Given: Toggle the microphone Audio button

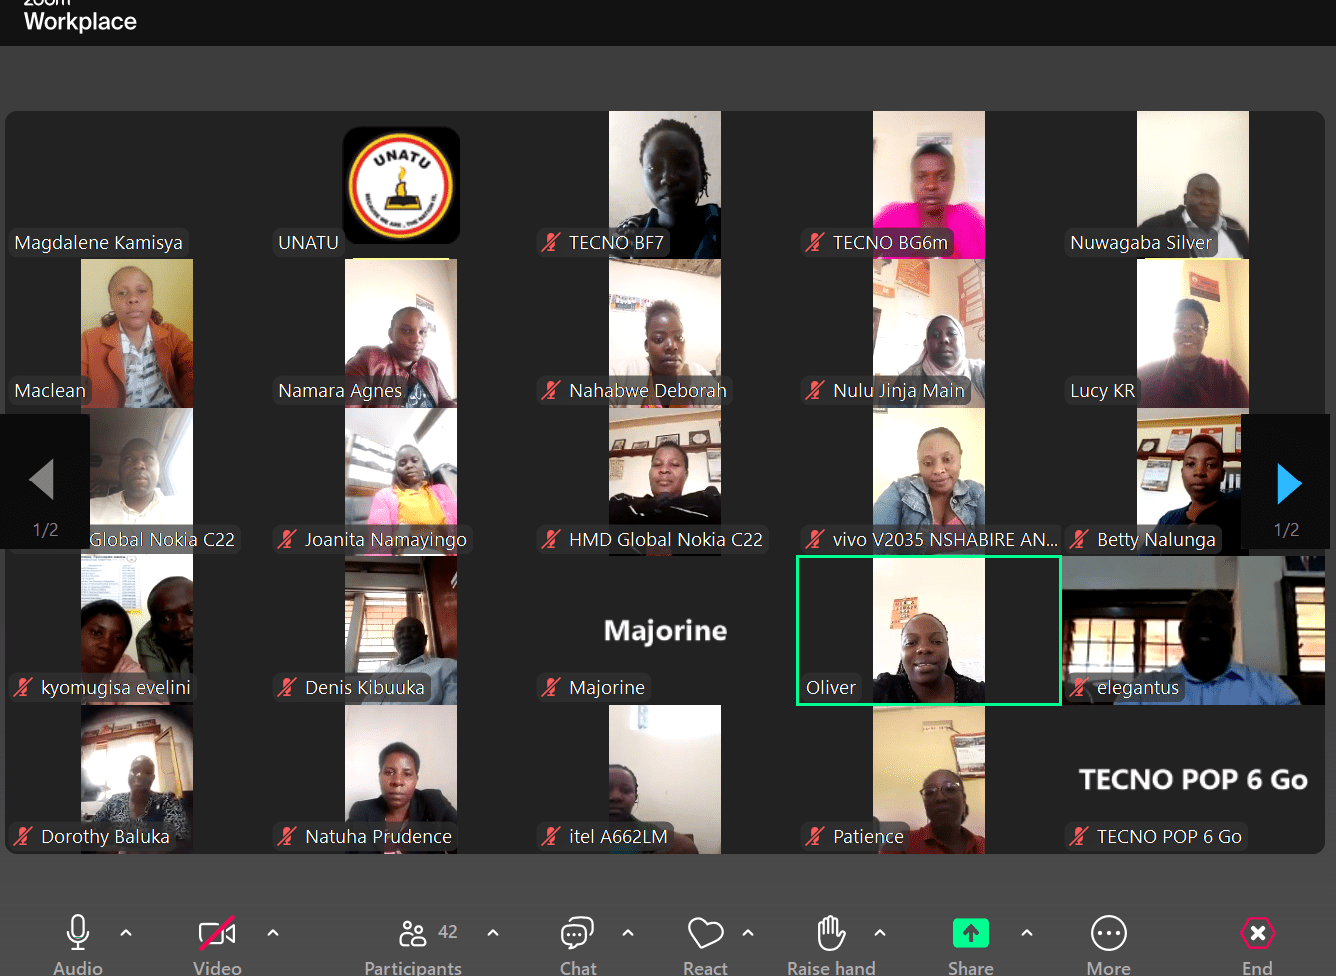Looking at the screenshot, I should 78,934.
